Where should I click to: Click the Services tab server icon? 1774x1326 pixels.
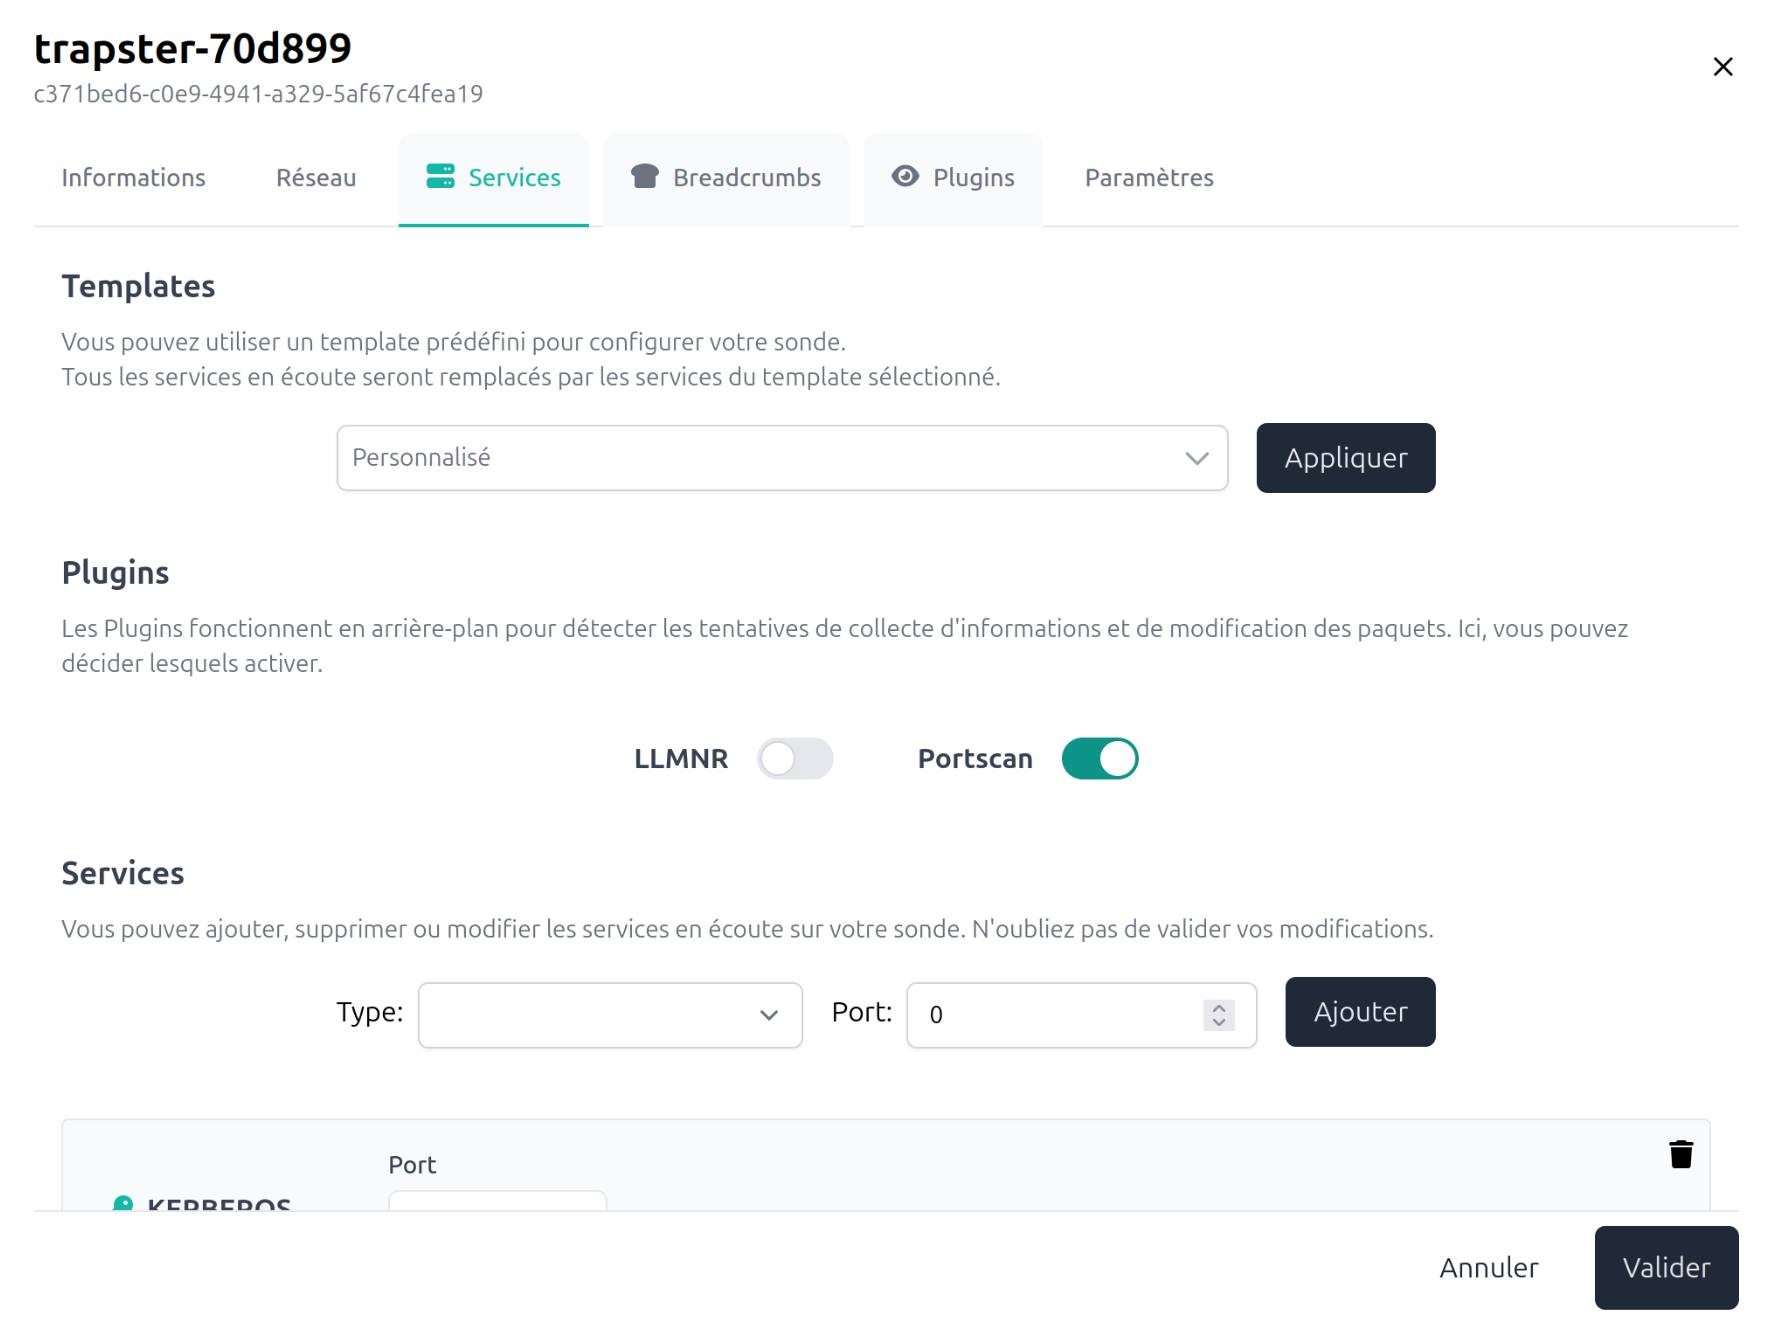pyautogui.click(x=440, y=177)
